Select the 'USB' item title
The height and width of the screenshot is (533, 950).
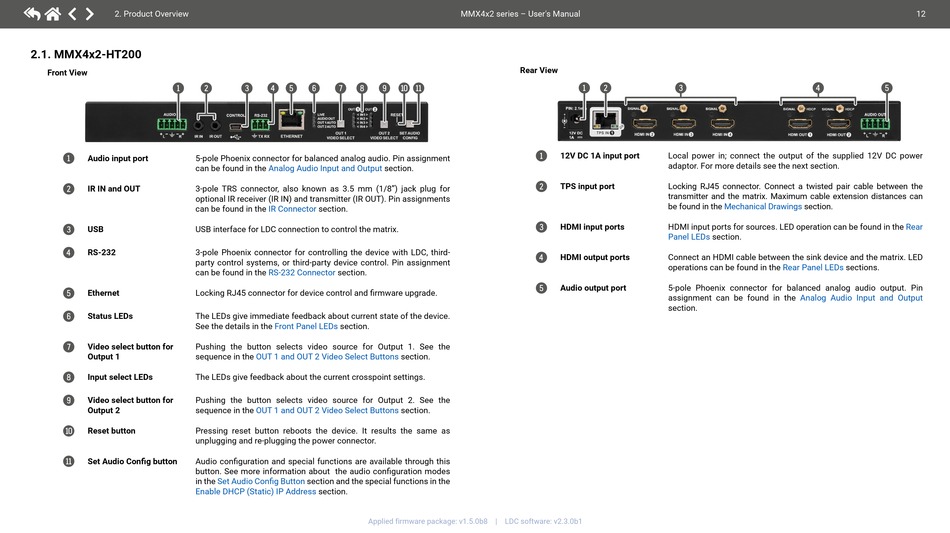95,229
